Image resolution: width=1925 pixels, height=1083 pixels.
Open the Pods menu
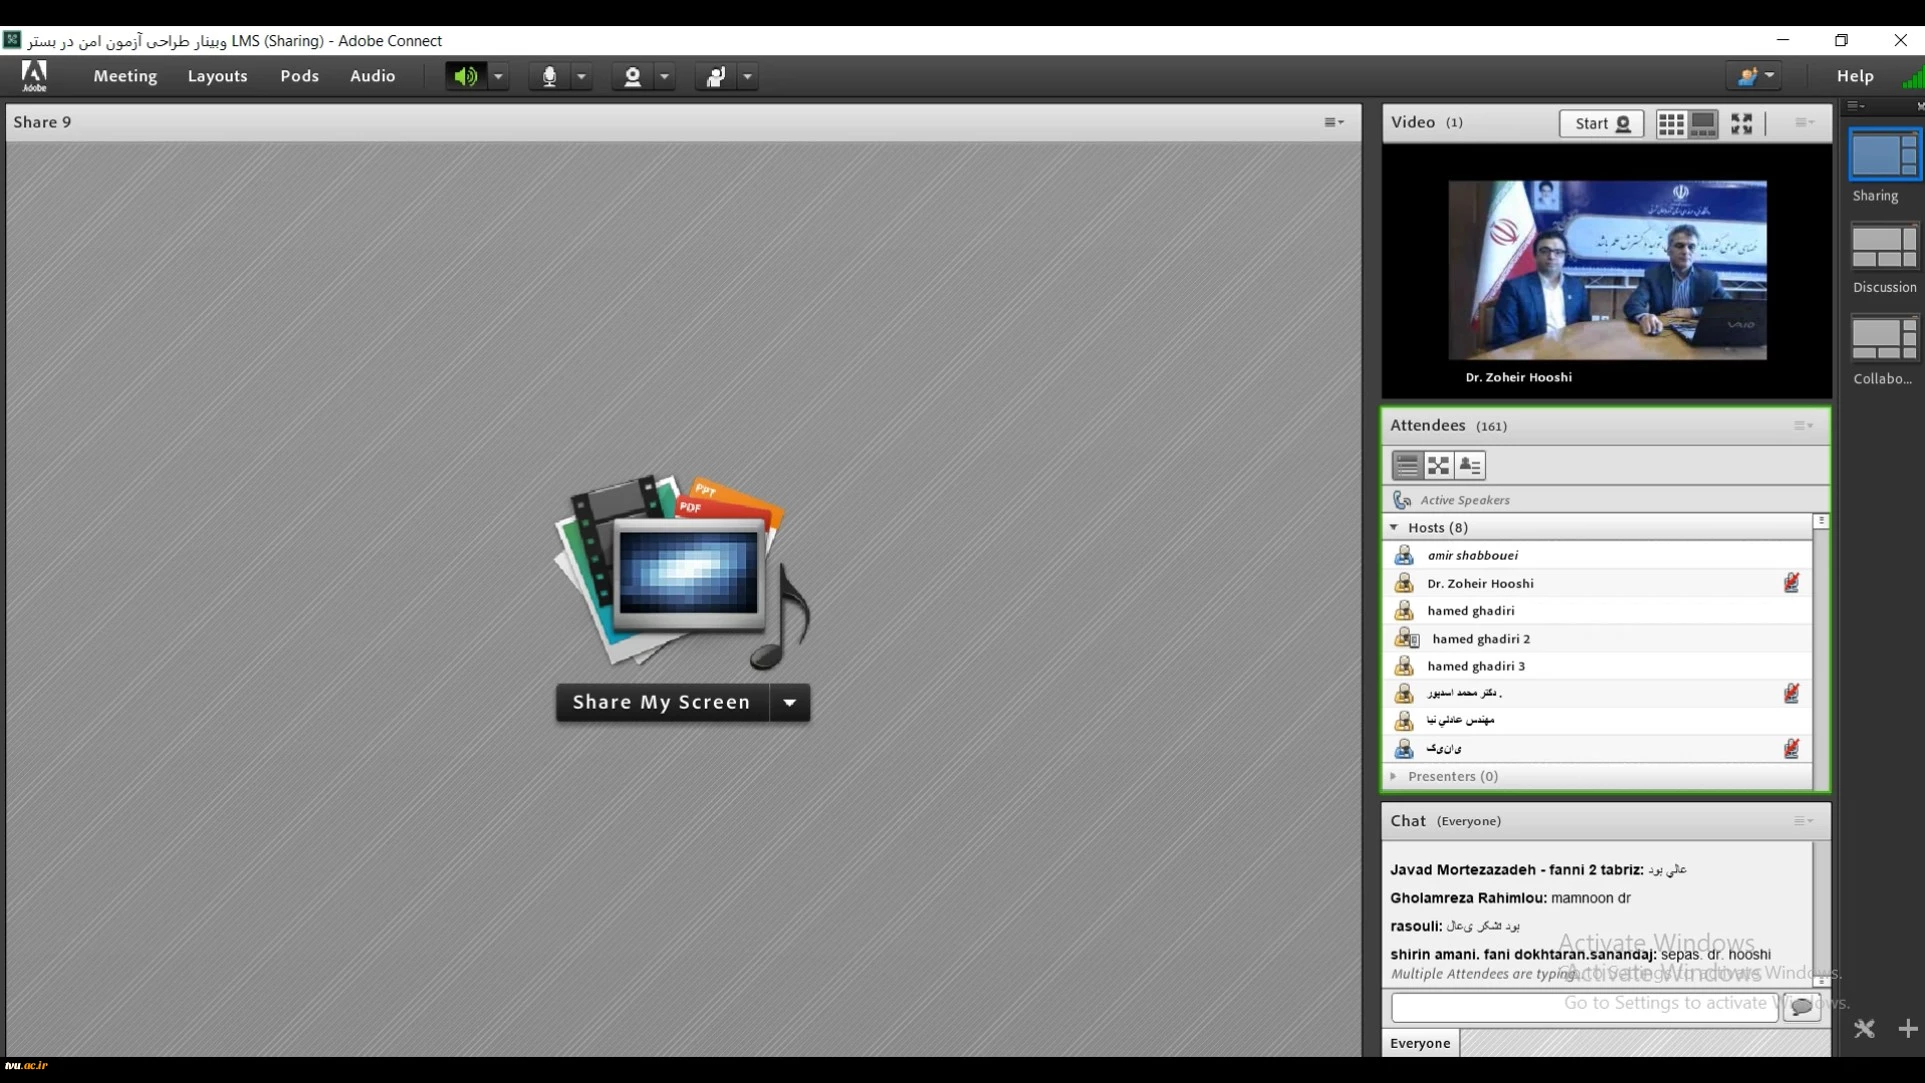tap(299, 76)
